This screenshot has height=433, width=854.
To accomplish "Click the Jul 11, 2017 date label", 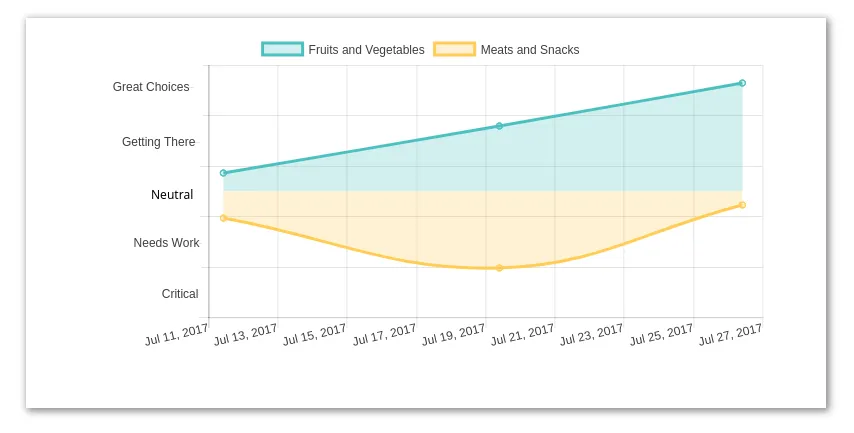I will point(177,334).
